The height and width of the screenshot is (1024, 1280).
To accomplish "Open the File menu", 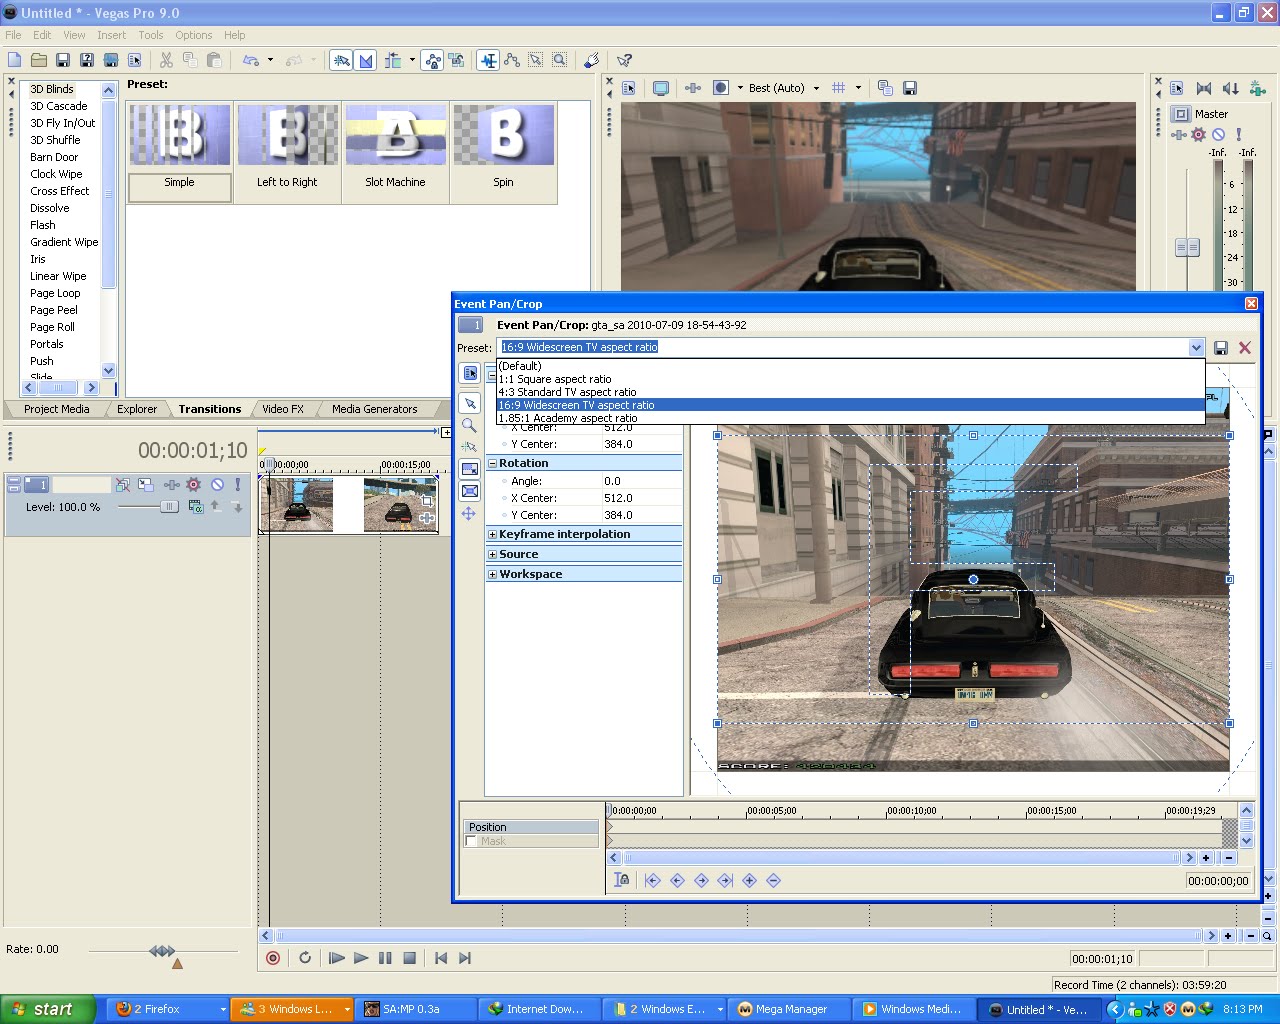I will [13, 35].
